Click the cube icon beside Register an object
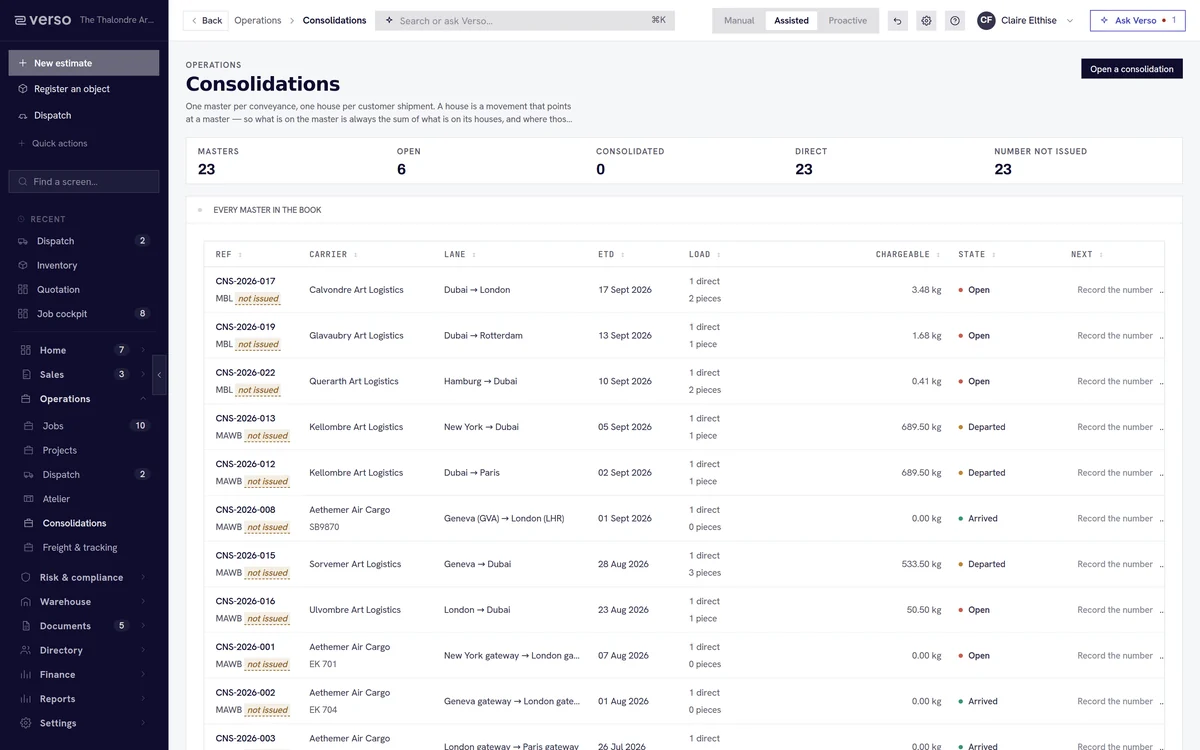This screenshot has width=1200, height=750. pyautogui.click(x=23, y=89)
